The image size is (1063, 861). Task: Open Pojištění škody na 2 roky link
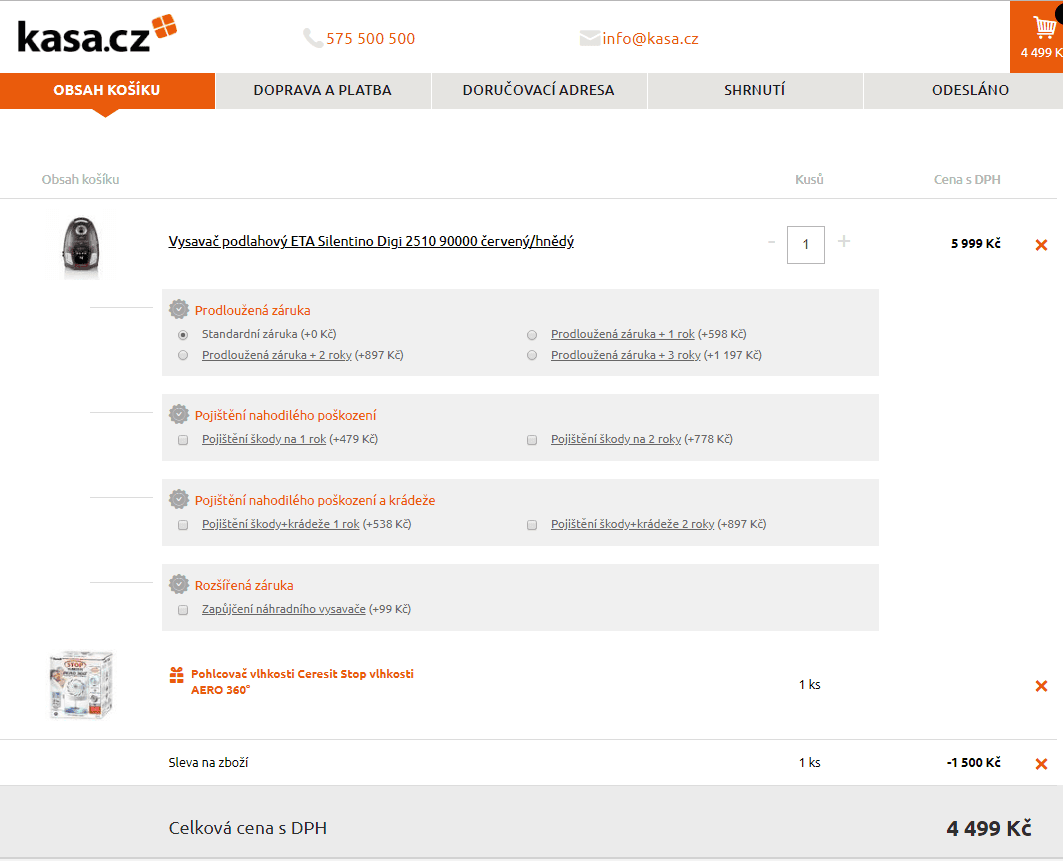coord(616,439)
